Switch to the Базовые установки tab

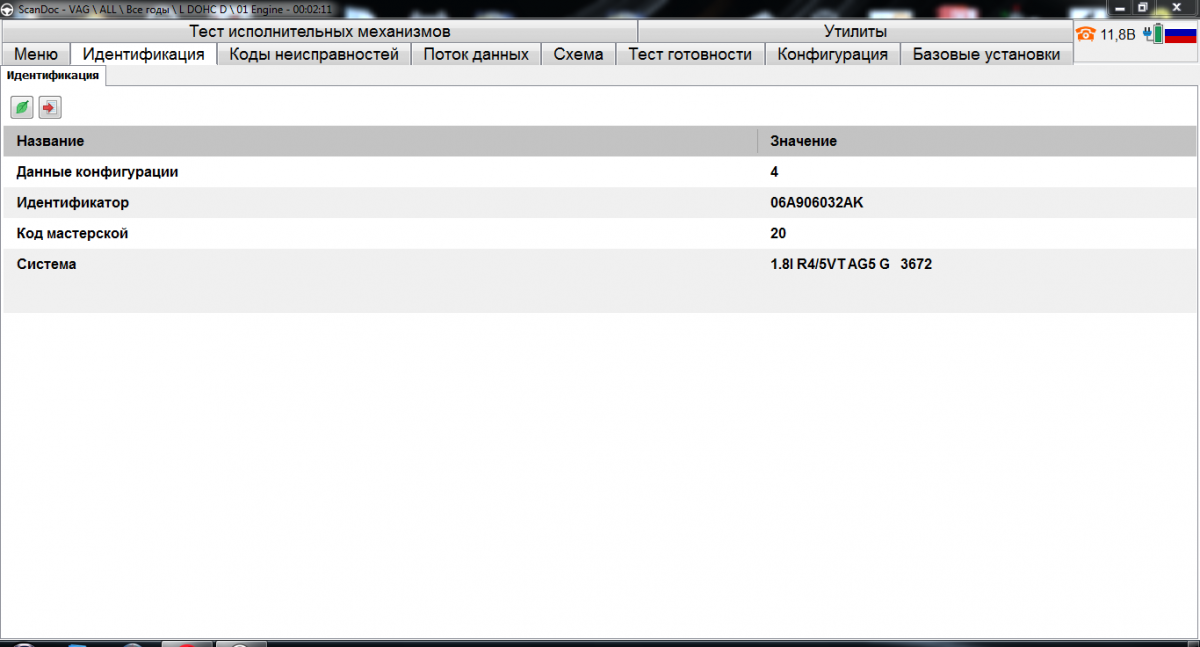987,54
